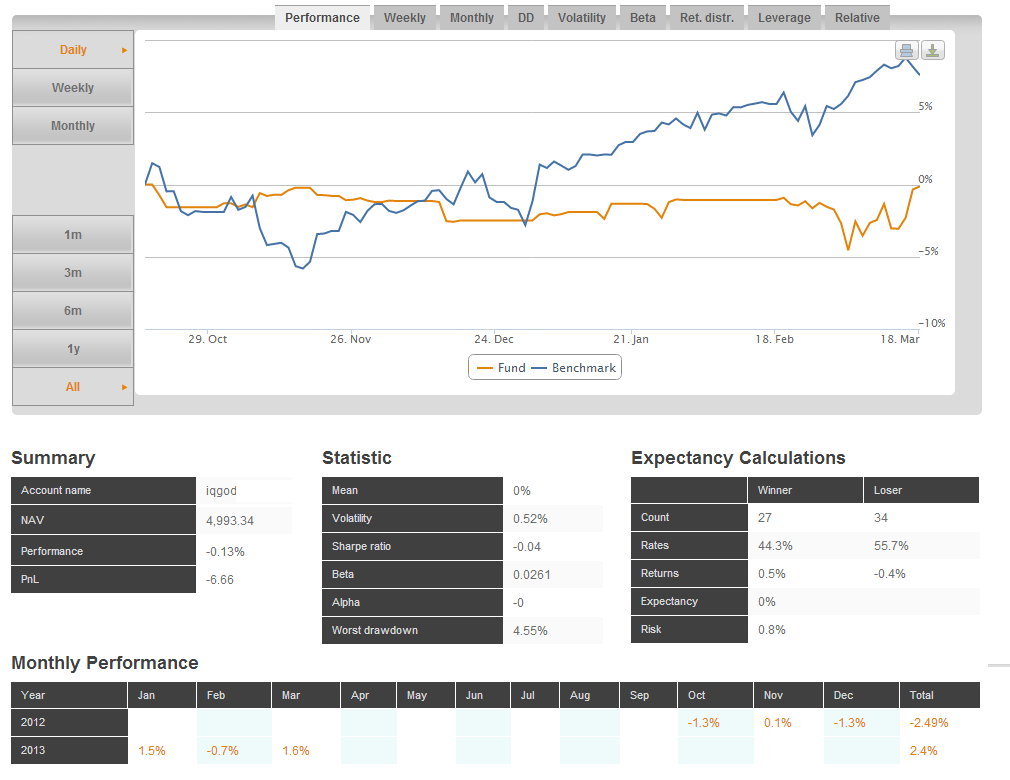Click the Winner column header
This screenshot has width=1010, height=780.
[x=805, y=490]
